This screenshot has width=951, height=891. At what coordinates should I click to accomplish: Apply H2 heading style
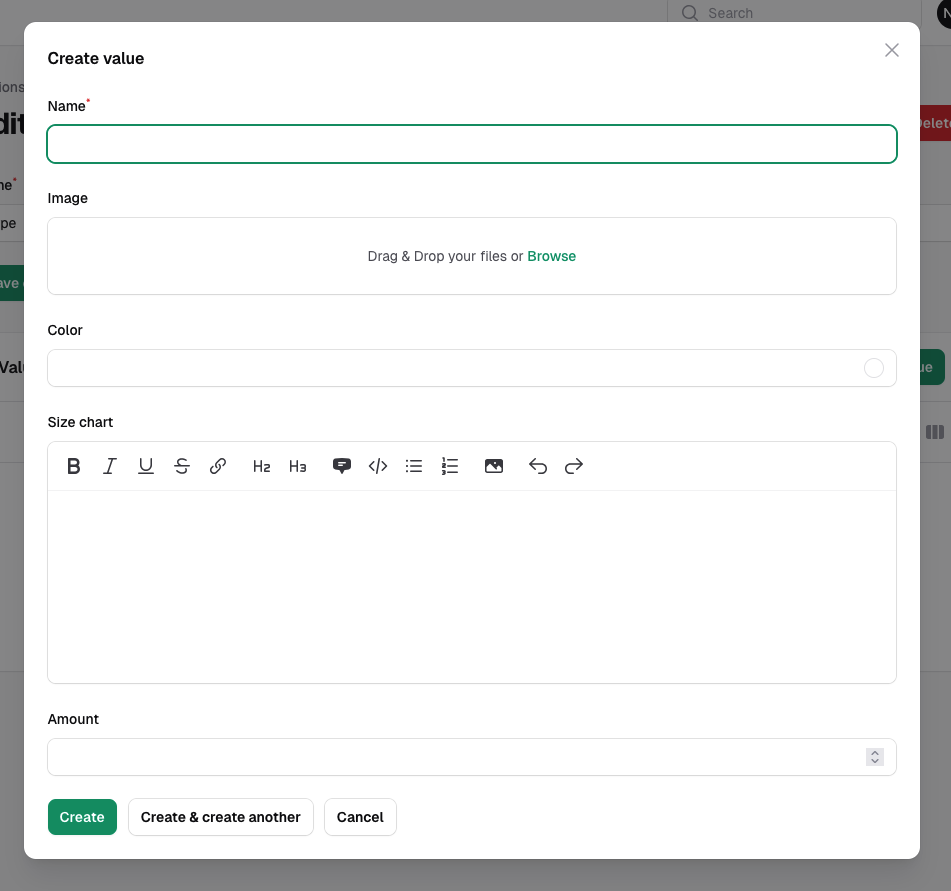262,466
